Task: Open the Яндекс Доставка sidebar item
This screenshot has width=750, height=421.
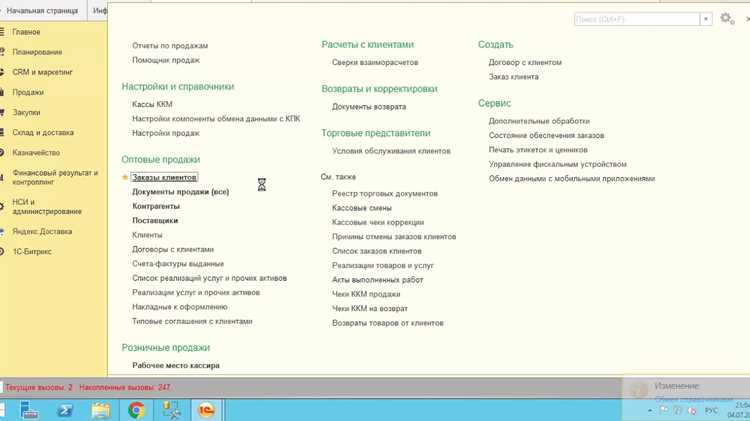Action: click(42, 232)
